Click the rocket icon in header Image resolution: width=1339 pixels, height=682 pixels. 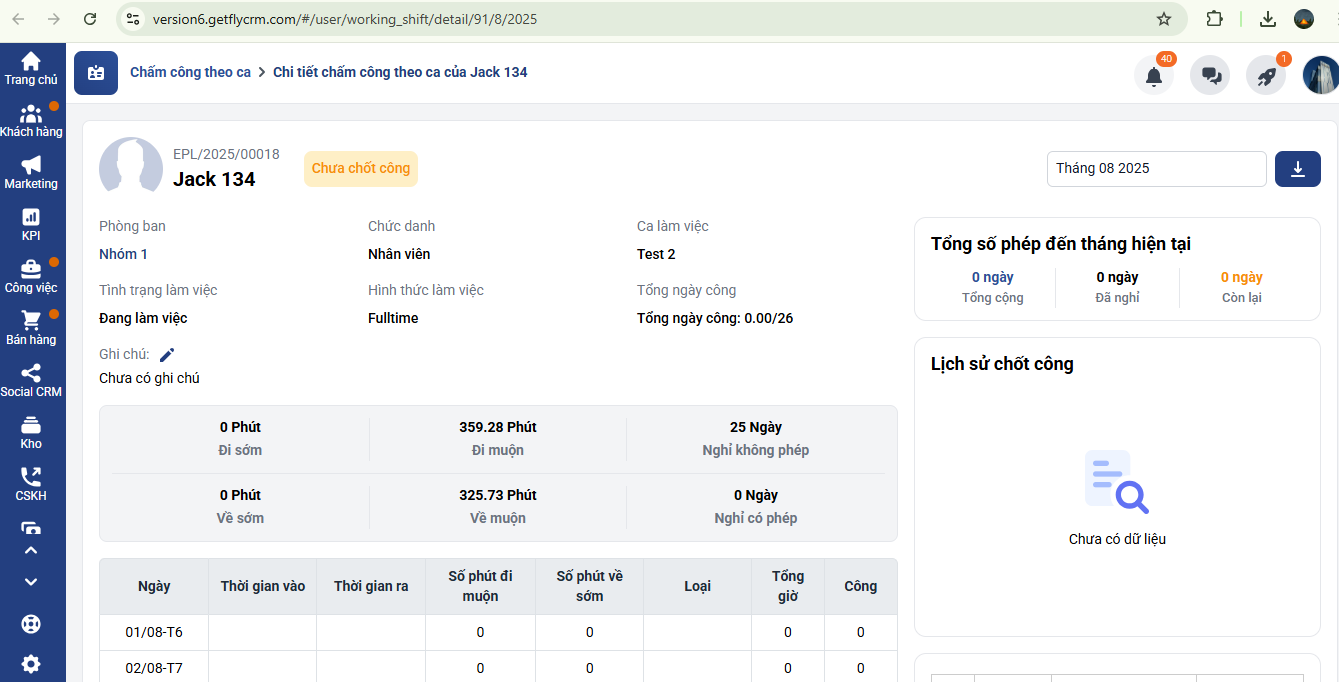pos(1266,76)
